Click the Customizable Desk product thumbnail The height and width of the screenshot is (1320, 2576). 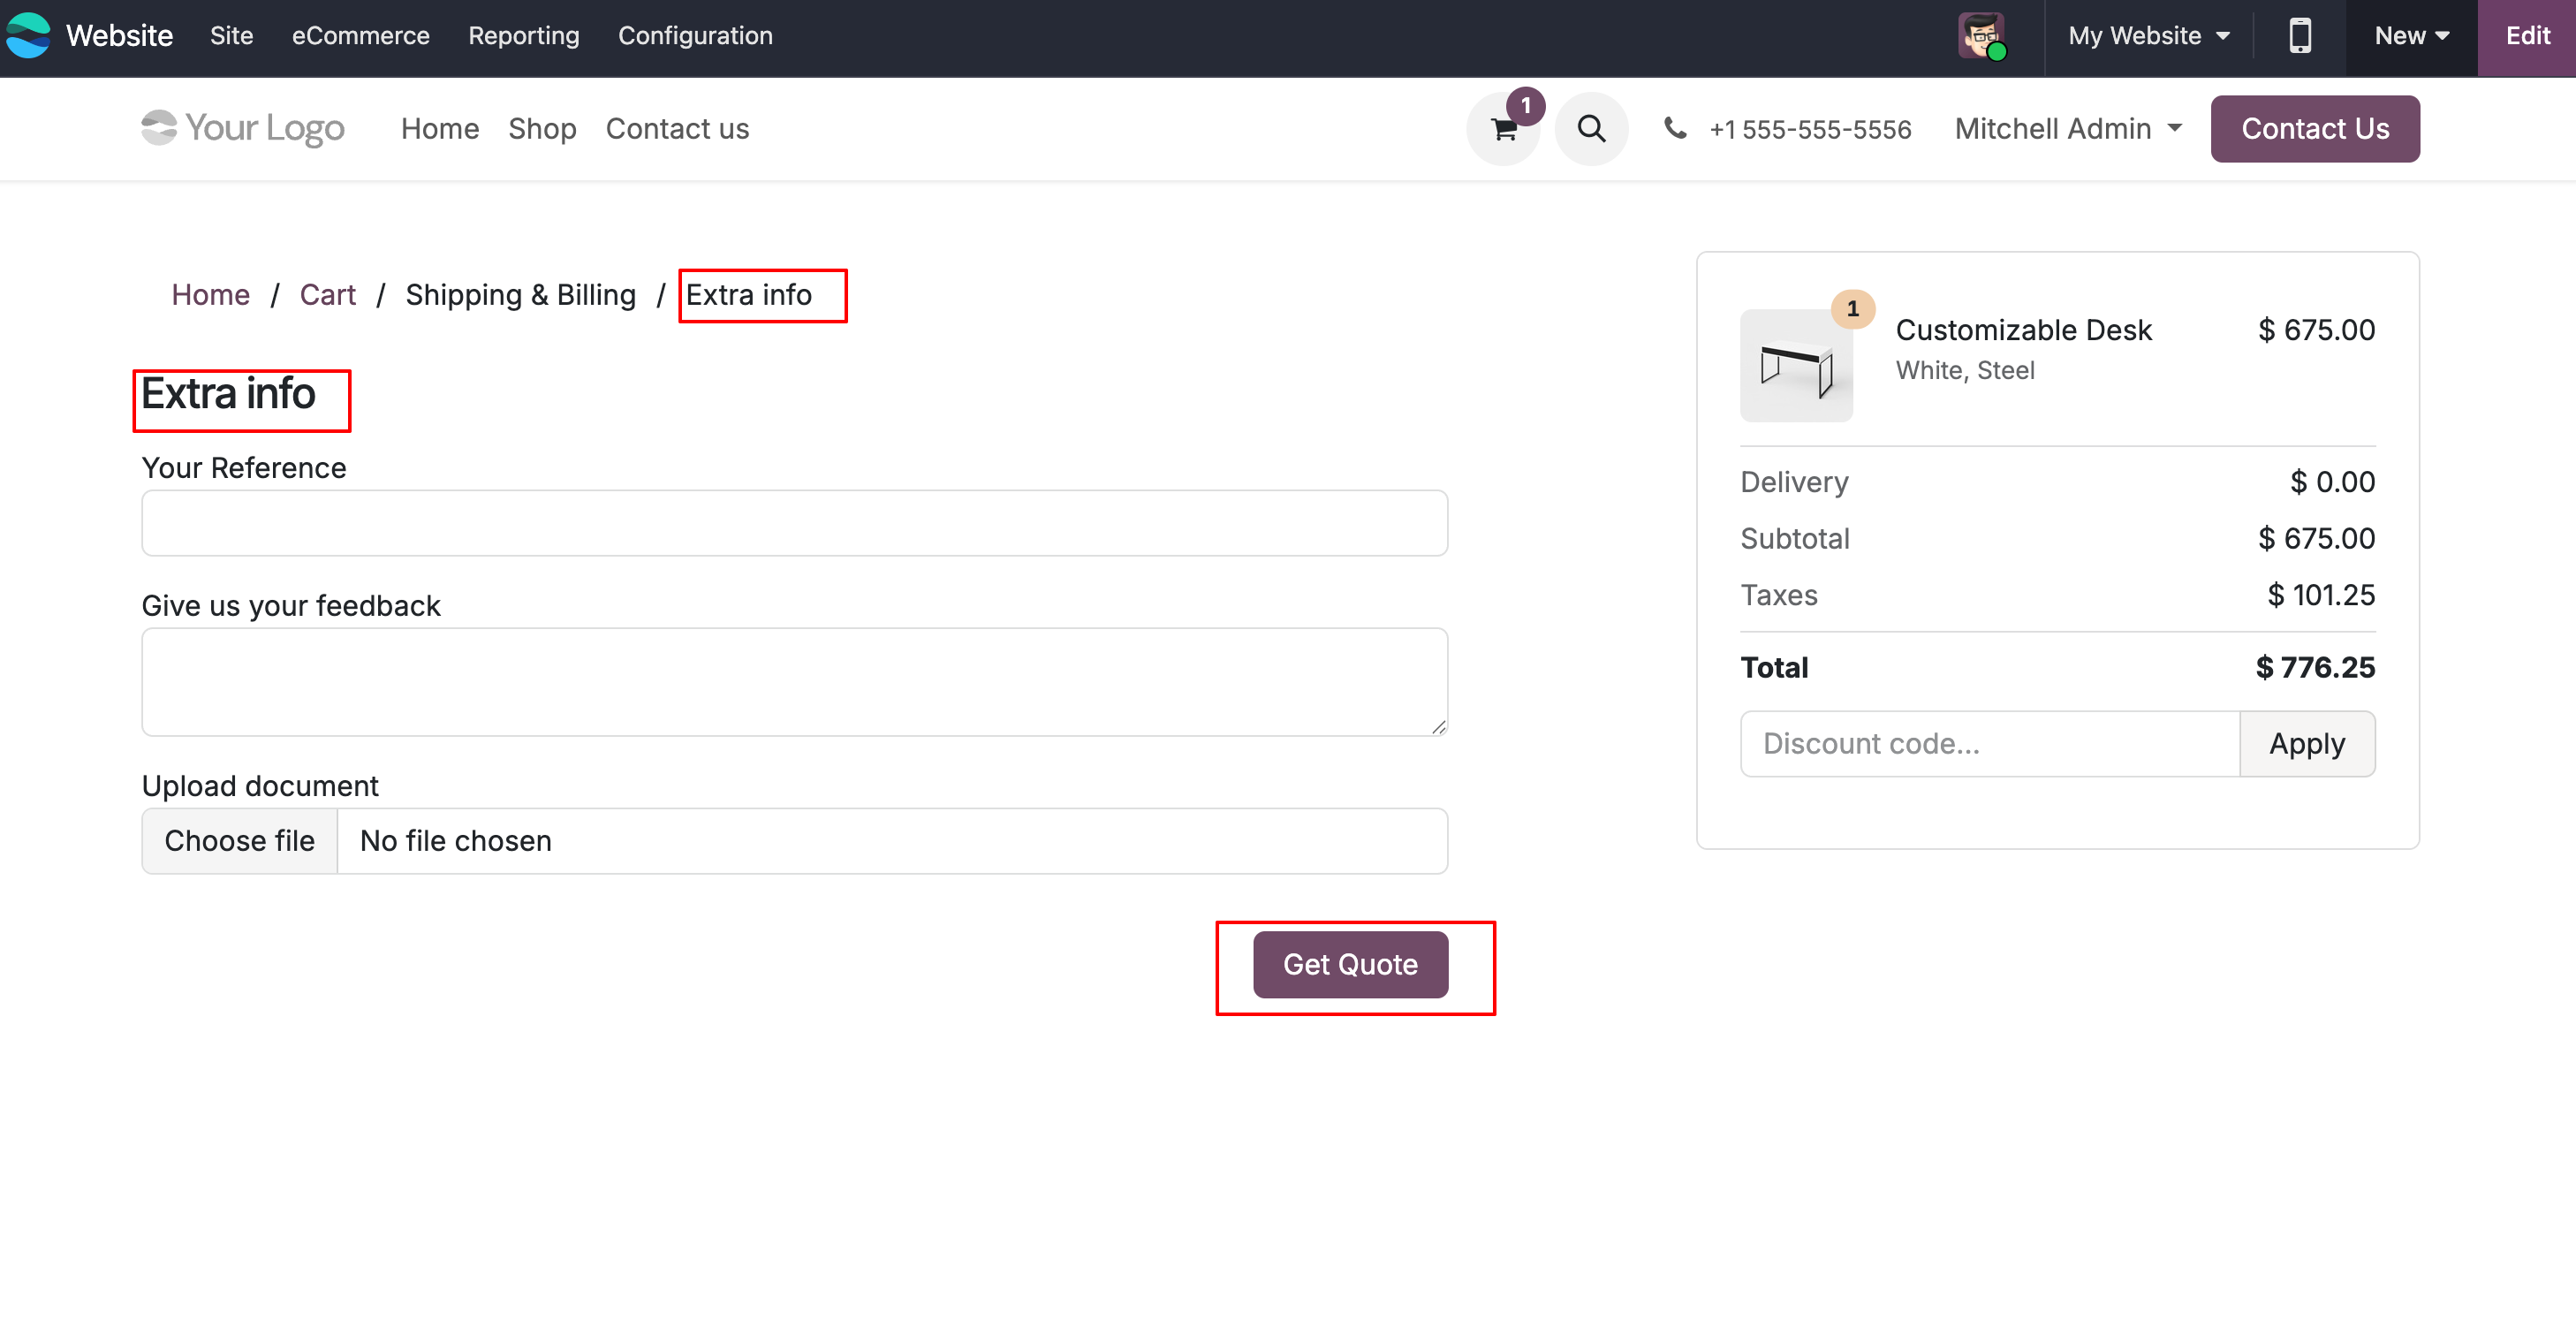pyautogui.click(x=1796, y=365)
